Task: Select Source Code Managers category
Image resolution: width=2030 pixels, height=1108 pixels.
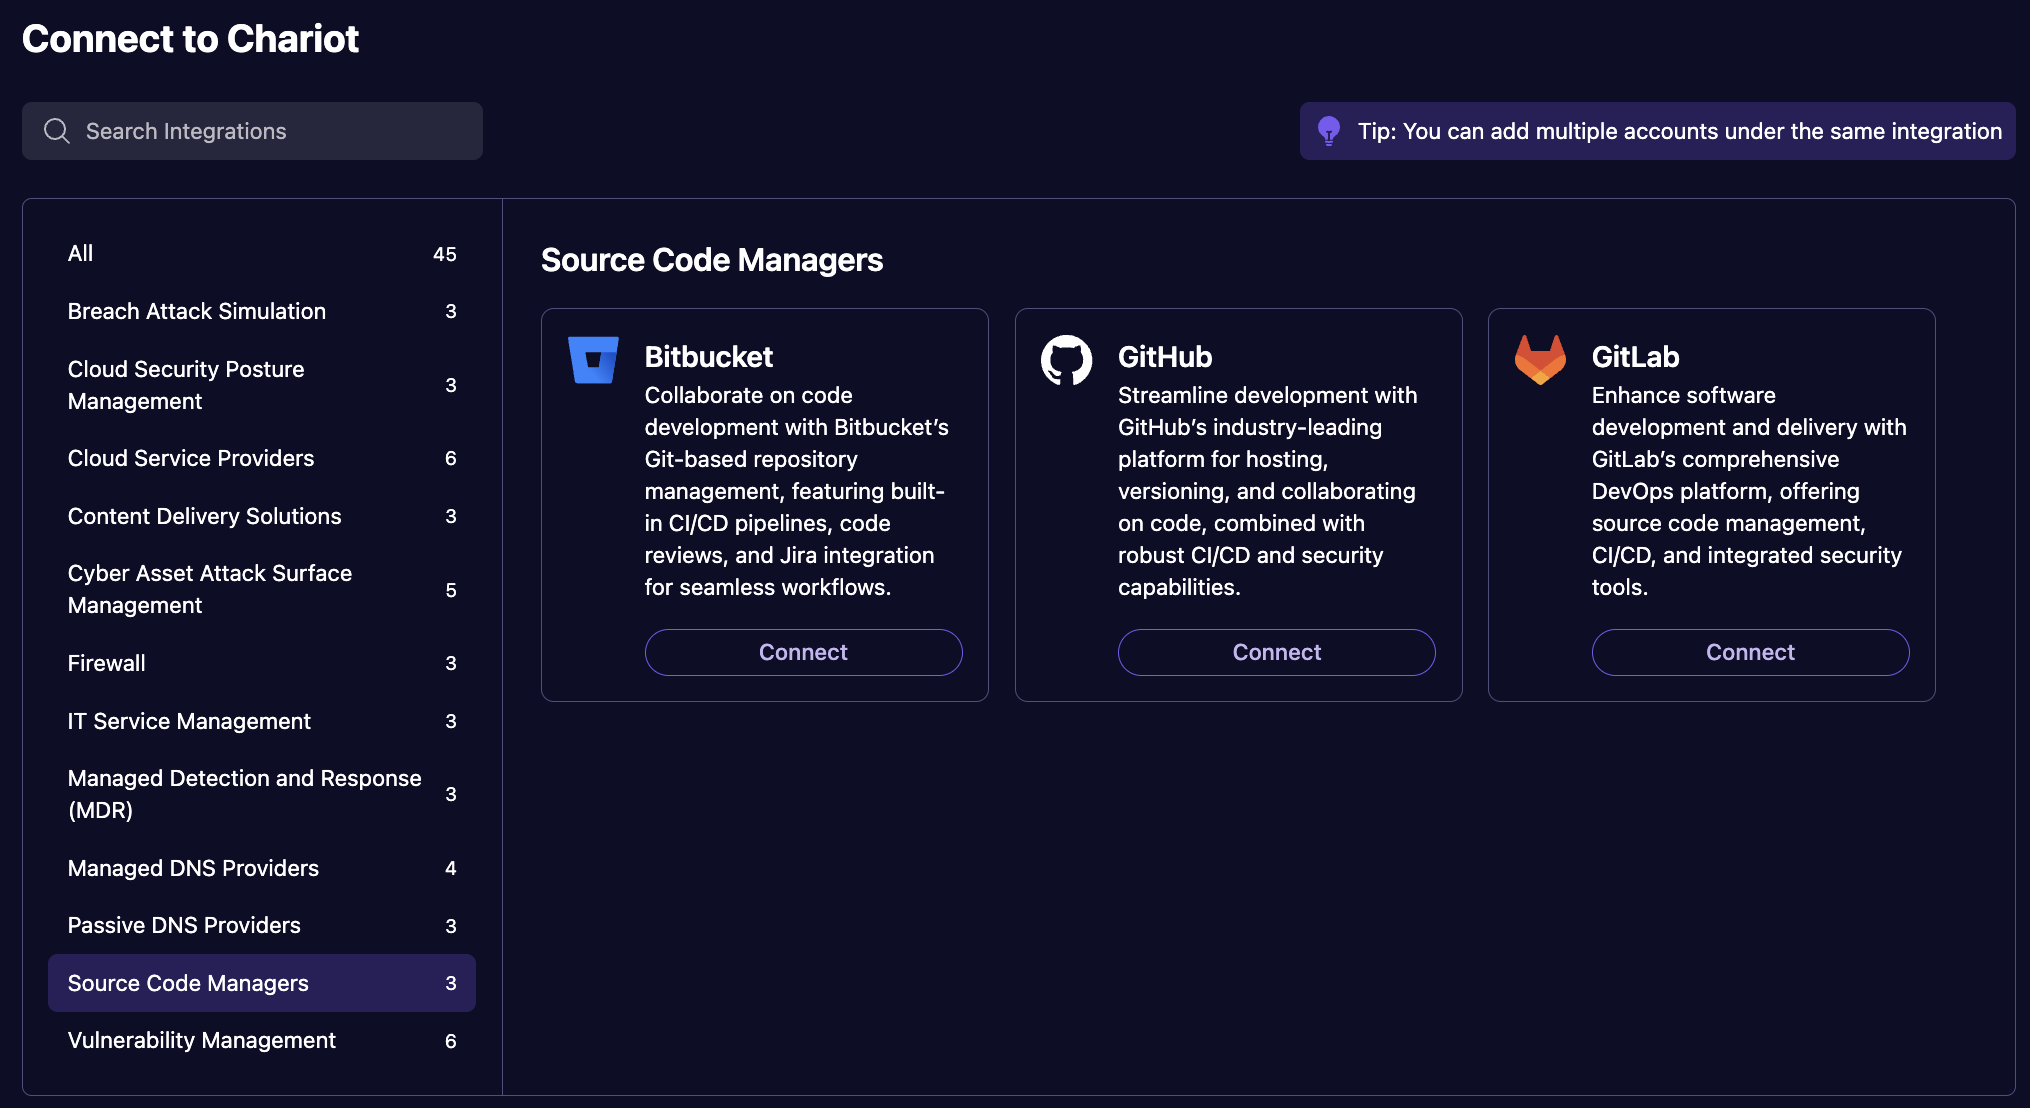Action: (262, 983)
